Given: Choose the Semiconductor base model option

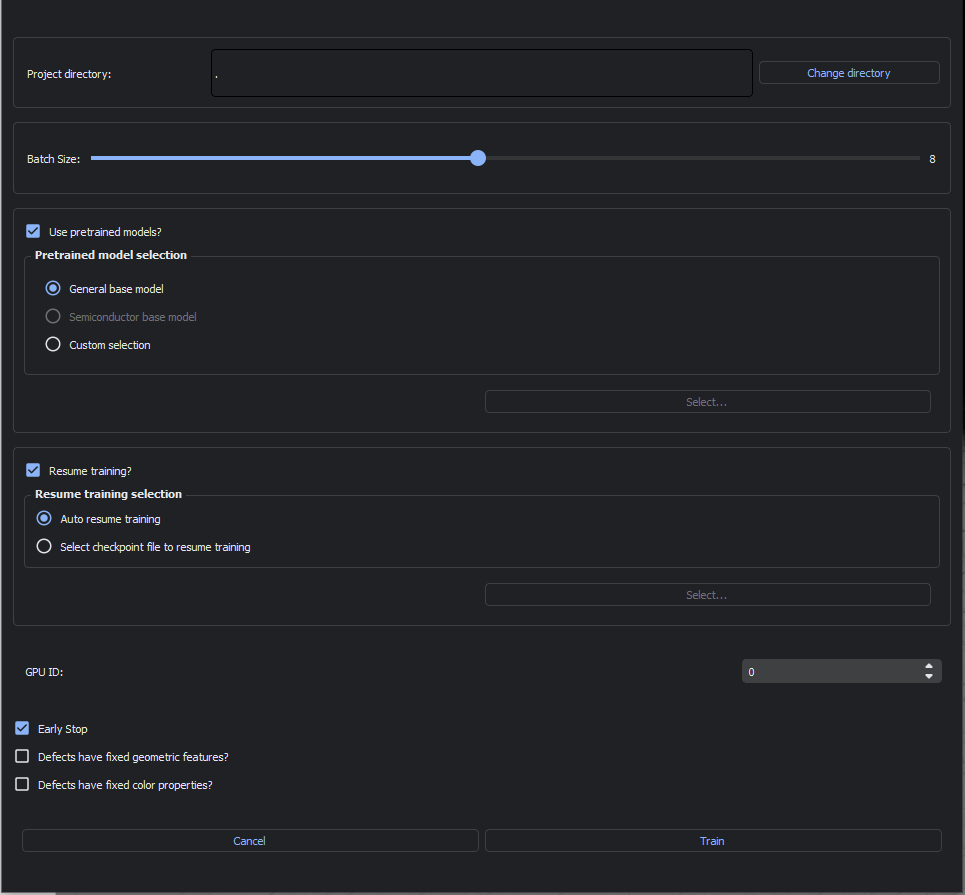Looking at the screenshot, I should 53,317.
